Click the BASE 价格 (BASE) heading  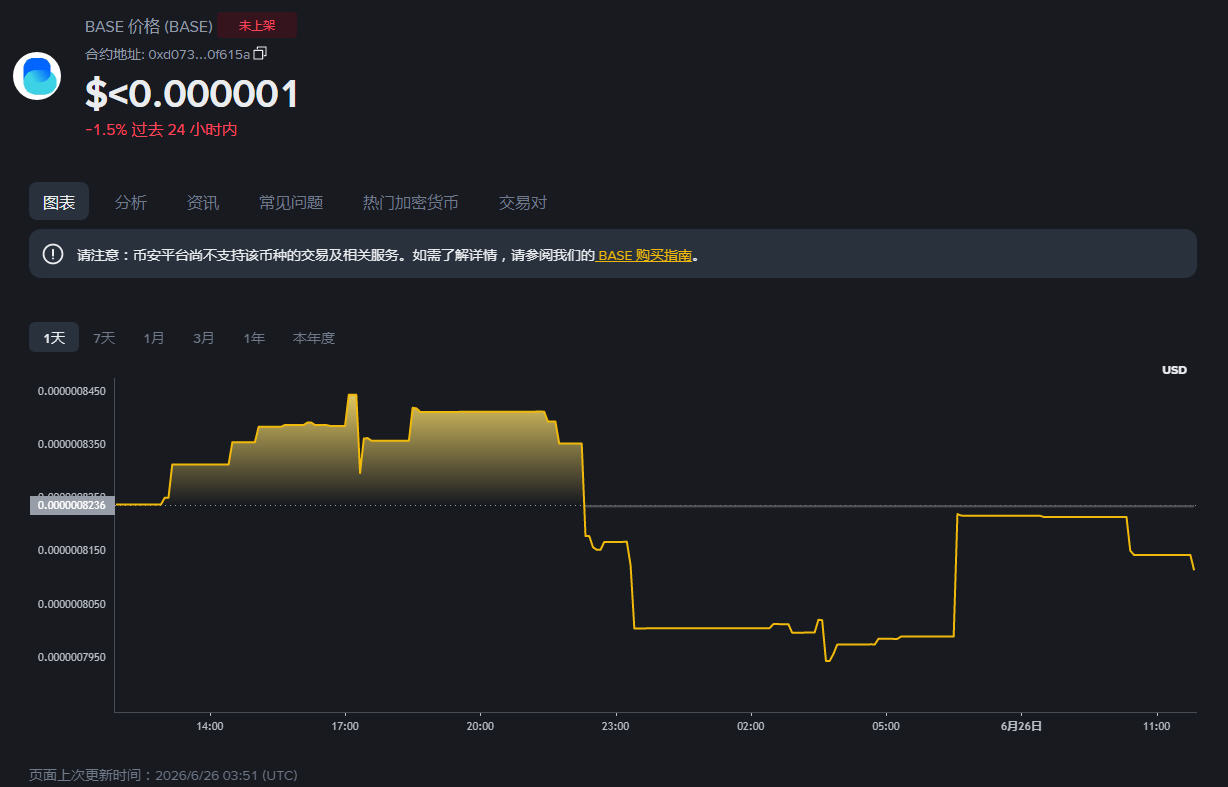click(x=149, y=26)
